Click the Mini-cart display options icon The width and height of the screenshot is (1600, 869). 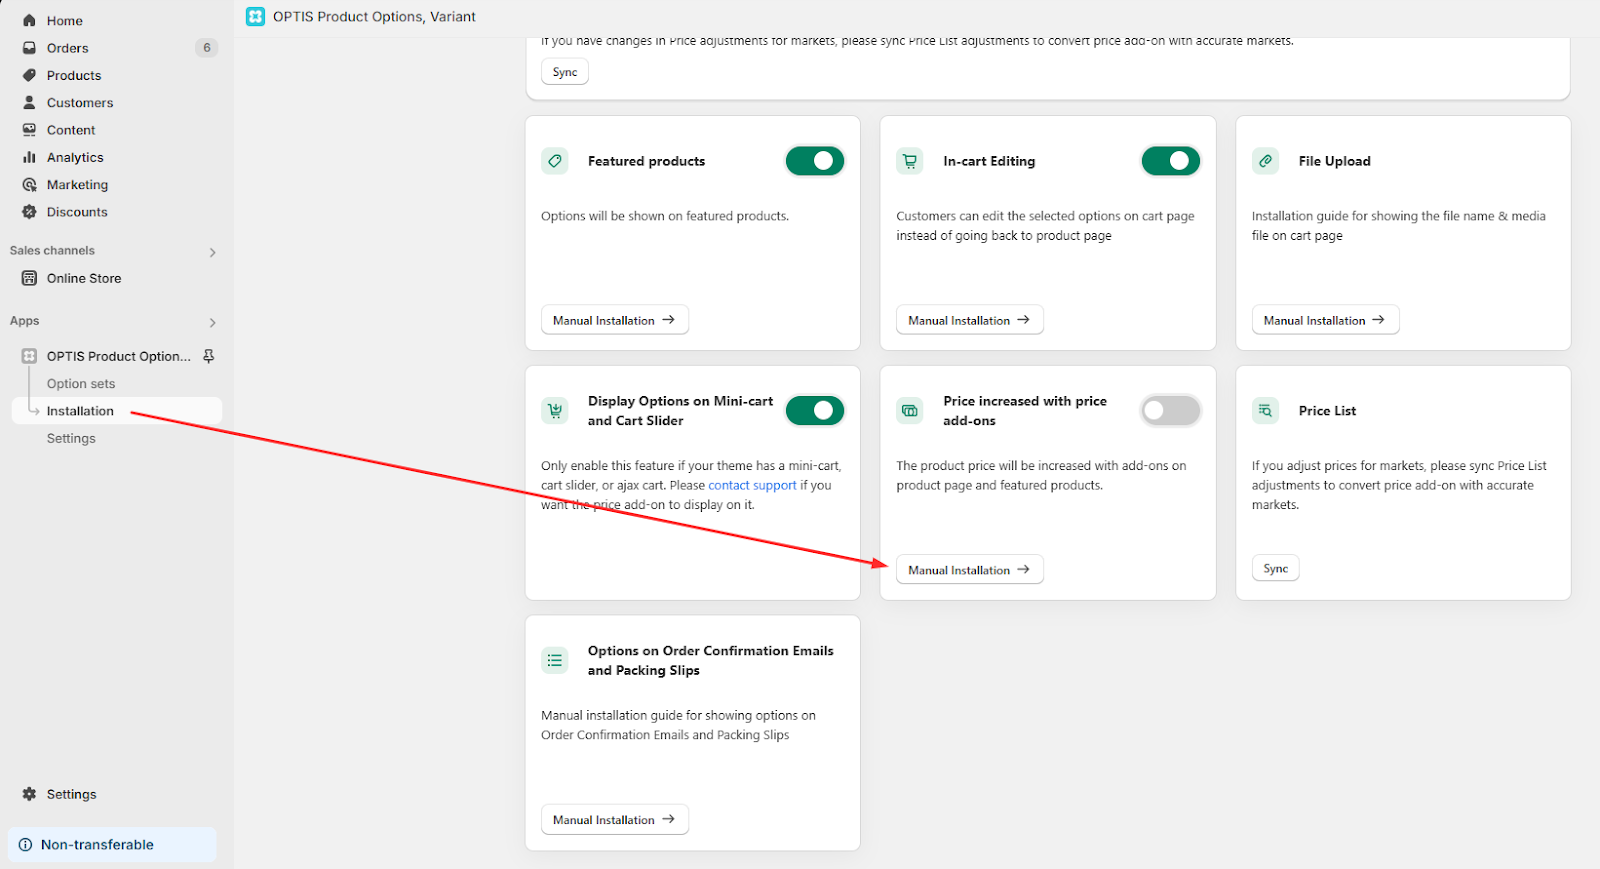point(555,410)
